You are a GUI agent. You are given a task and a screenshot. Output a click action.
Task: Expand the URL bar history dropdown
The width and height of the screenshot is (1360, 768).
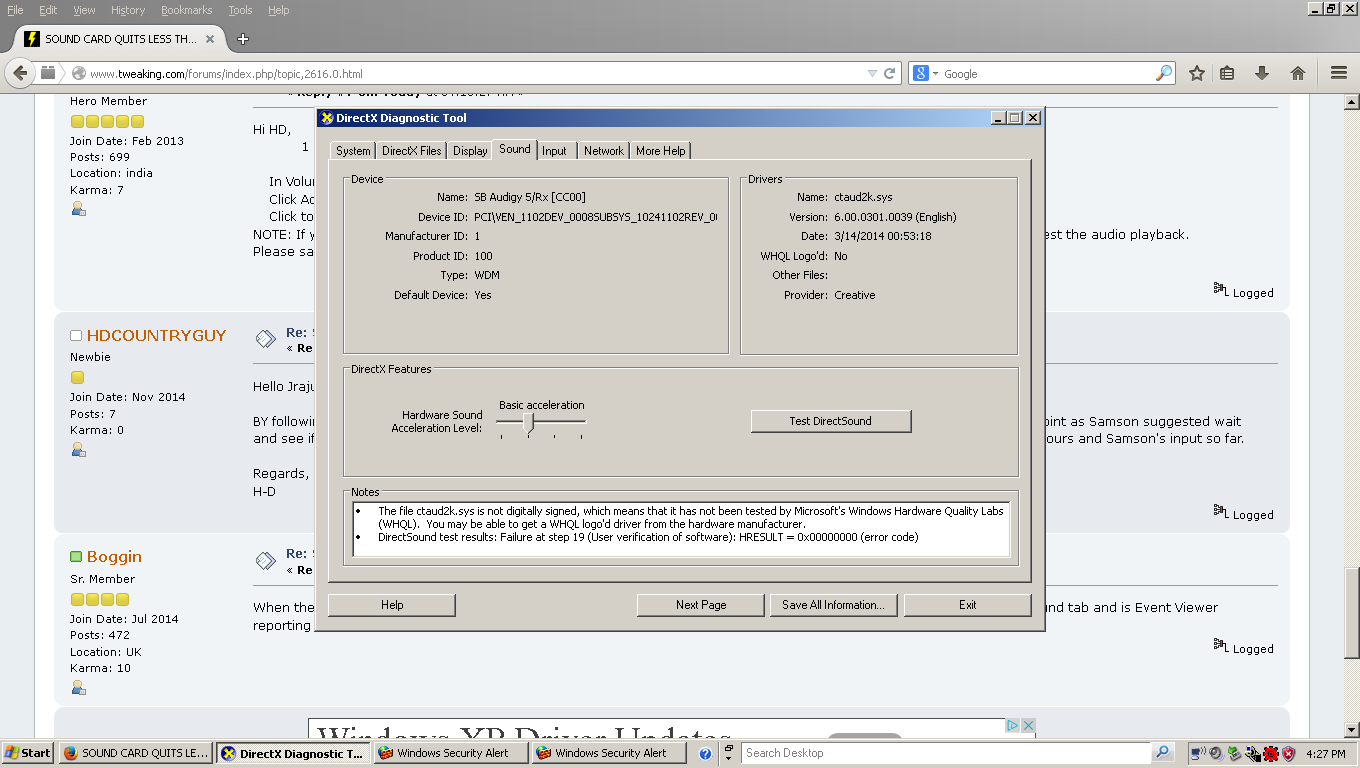coord(870,73)
